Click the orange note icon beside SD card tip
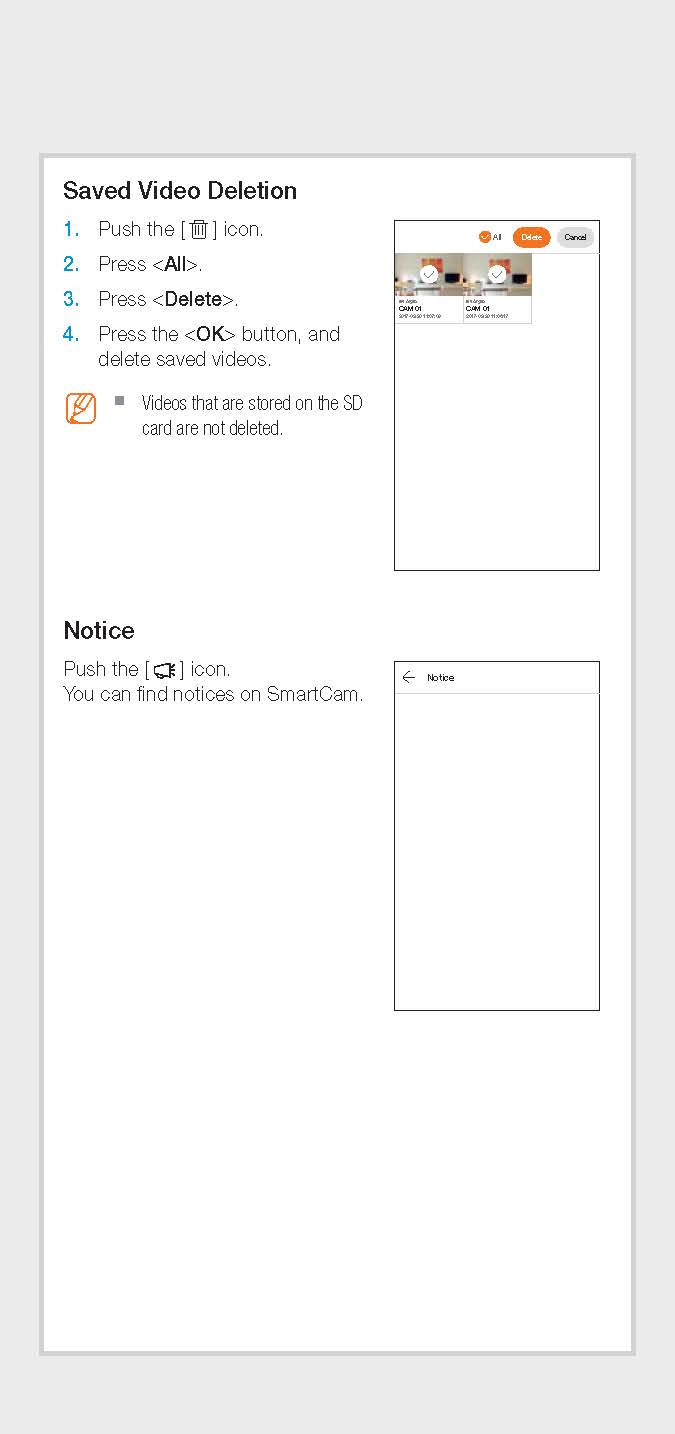Viewport: 675px width, 1434px height. point(81,408)
